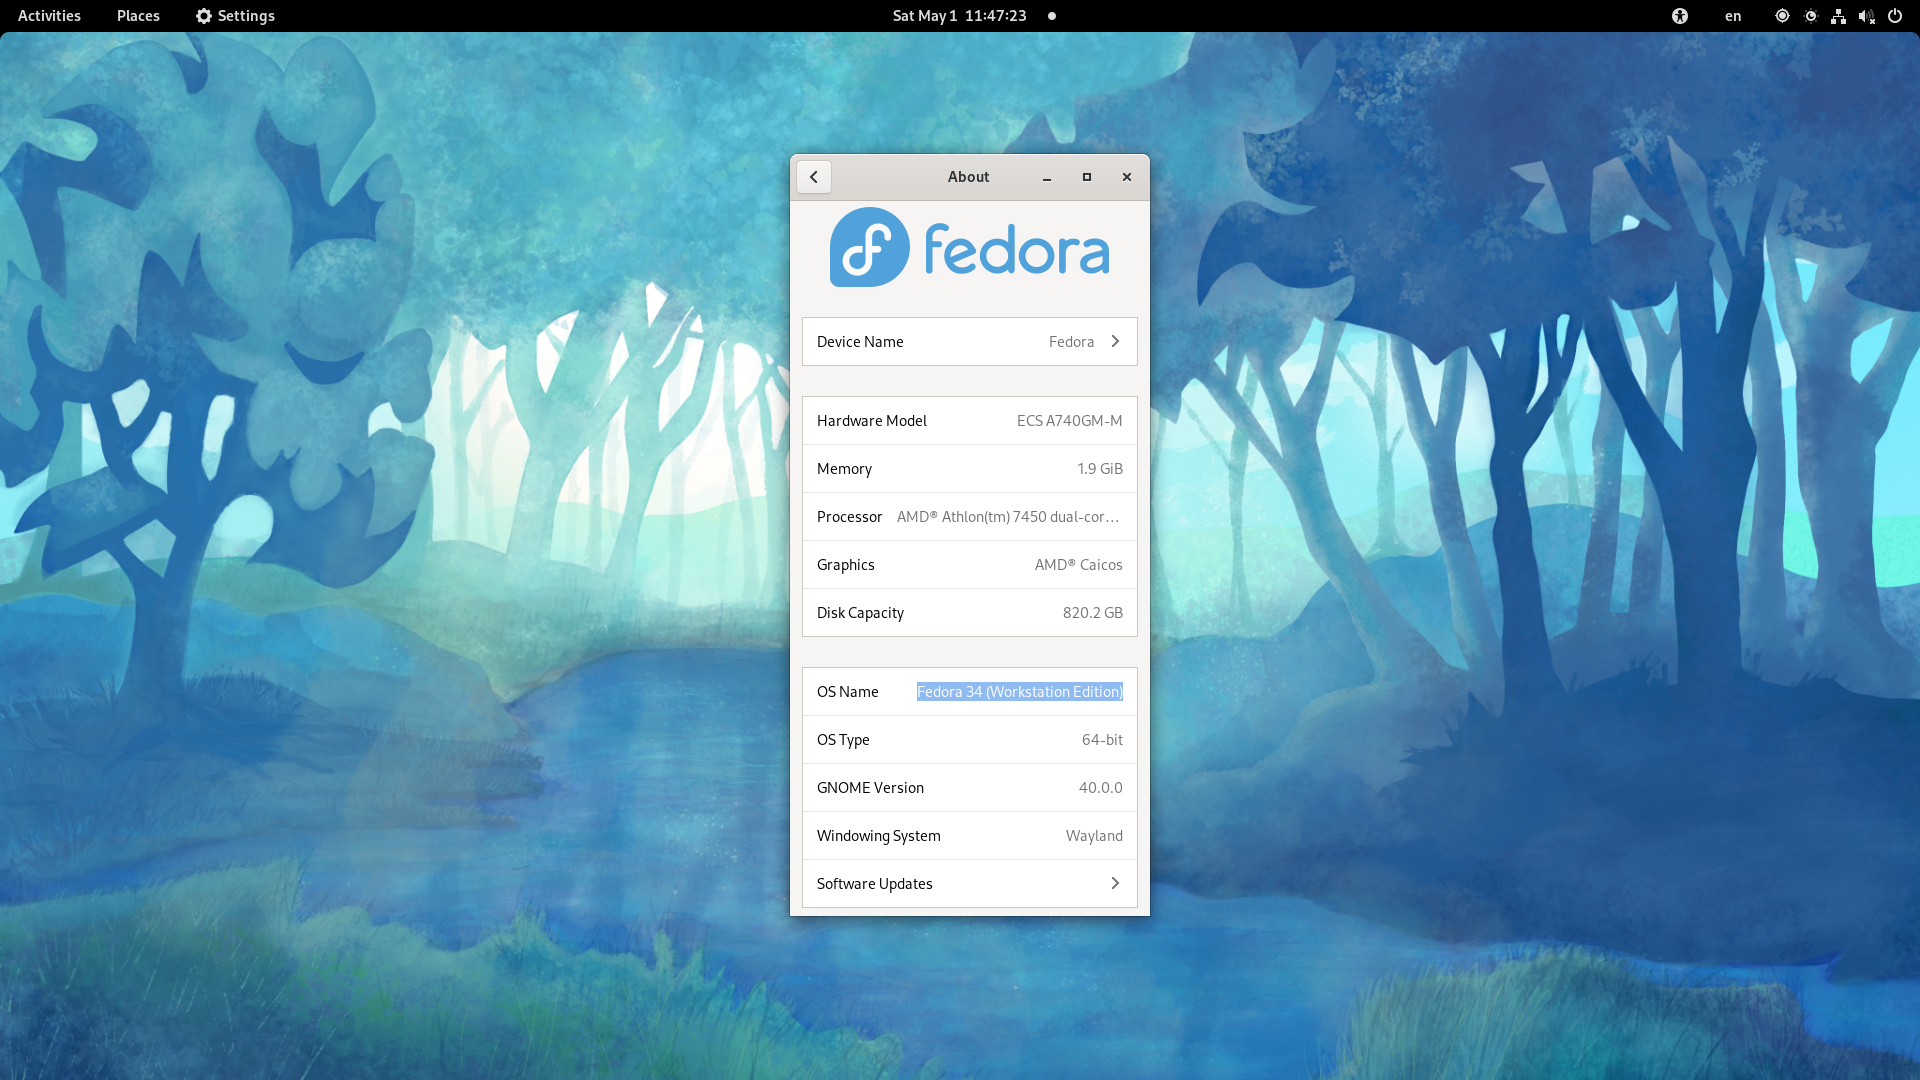The width and height of the screenshot is (1920, 1080).
Task: Click the back arrow icon
Action: click(814, 177)
